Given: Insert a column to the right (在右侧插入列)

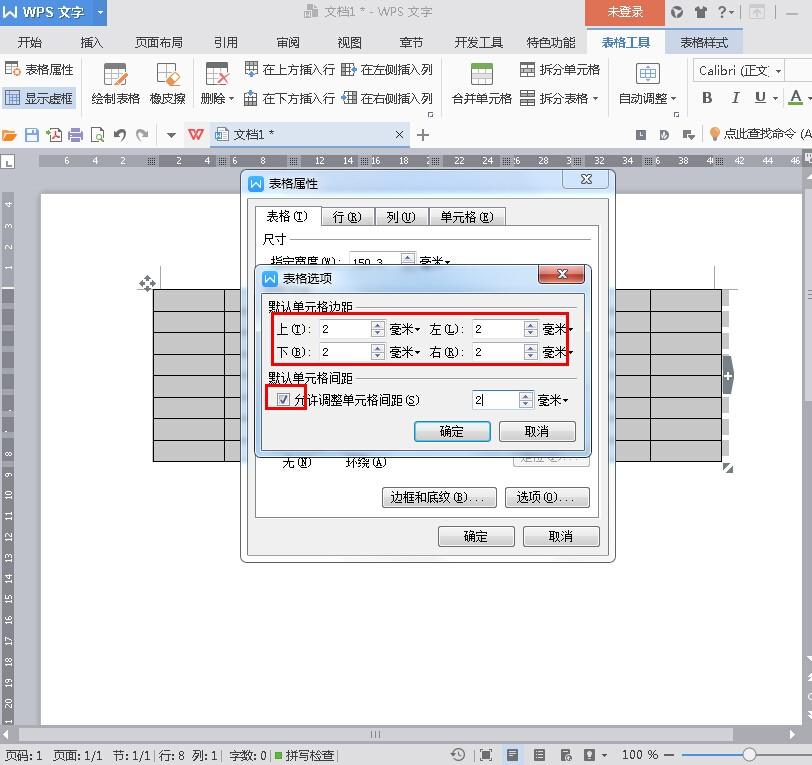Looking at the screenshot, I should (x=387, y=98).
